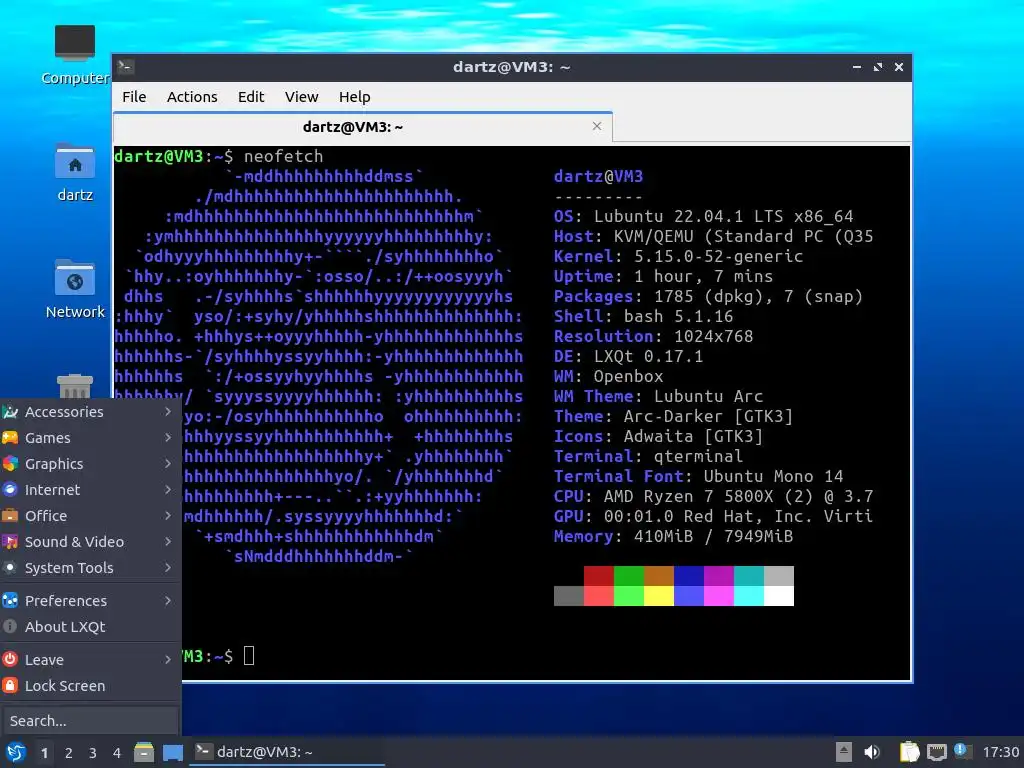Image resolution: width=1024 pixels, height=768 pixels.
Task: Expand the System Tools submenu arrow
Action: (x=168, y=568)
